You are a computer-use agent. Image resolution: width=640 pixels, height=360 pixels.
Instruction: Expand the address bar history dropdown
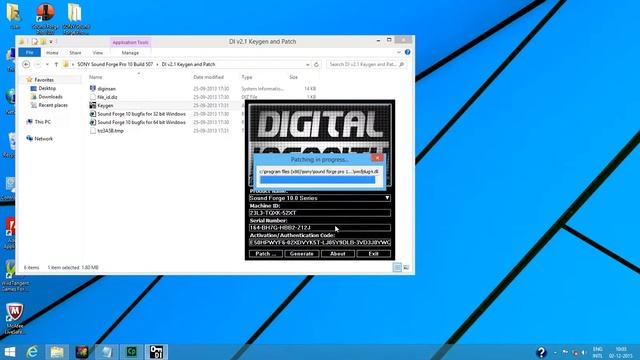point(307,64)
